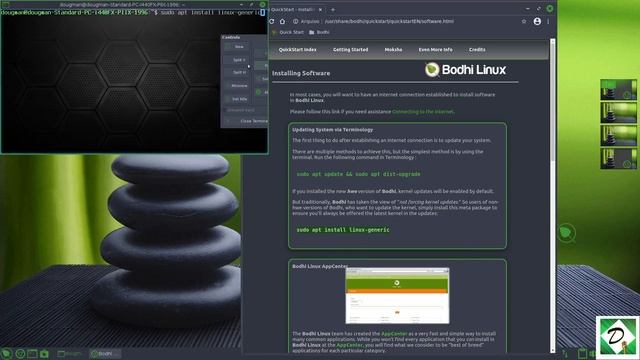Open the browser profile account icon

(x=537, y=21)
